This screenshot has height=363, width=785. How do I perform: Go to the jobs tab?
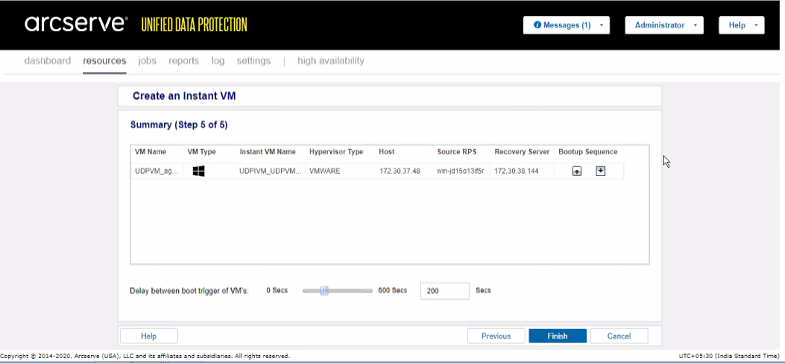click(147, 61)
